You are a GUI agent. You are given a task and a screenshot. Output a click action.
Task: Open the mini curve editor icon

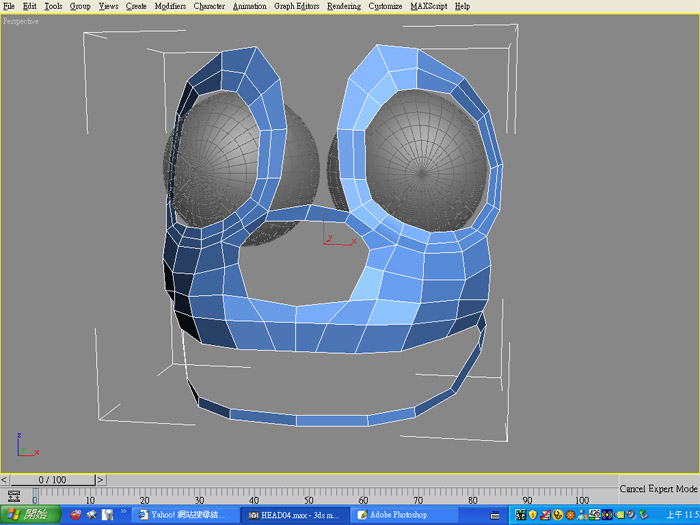(14, 496)
